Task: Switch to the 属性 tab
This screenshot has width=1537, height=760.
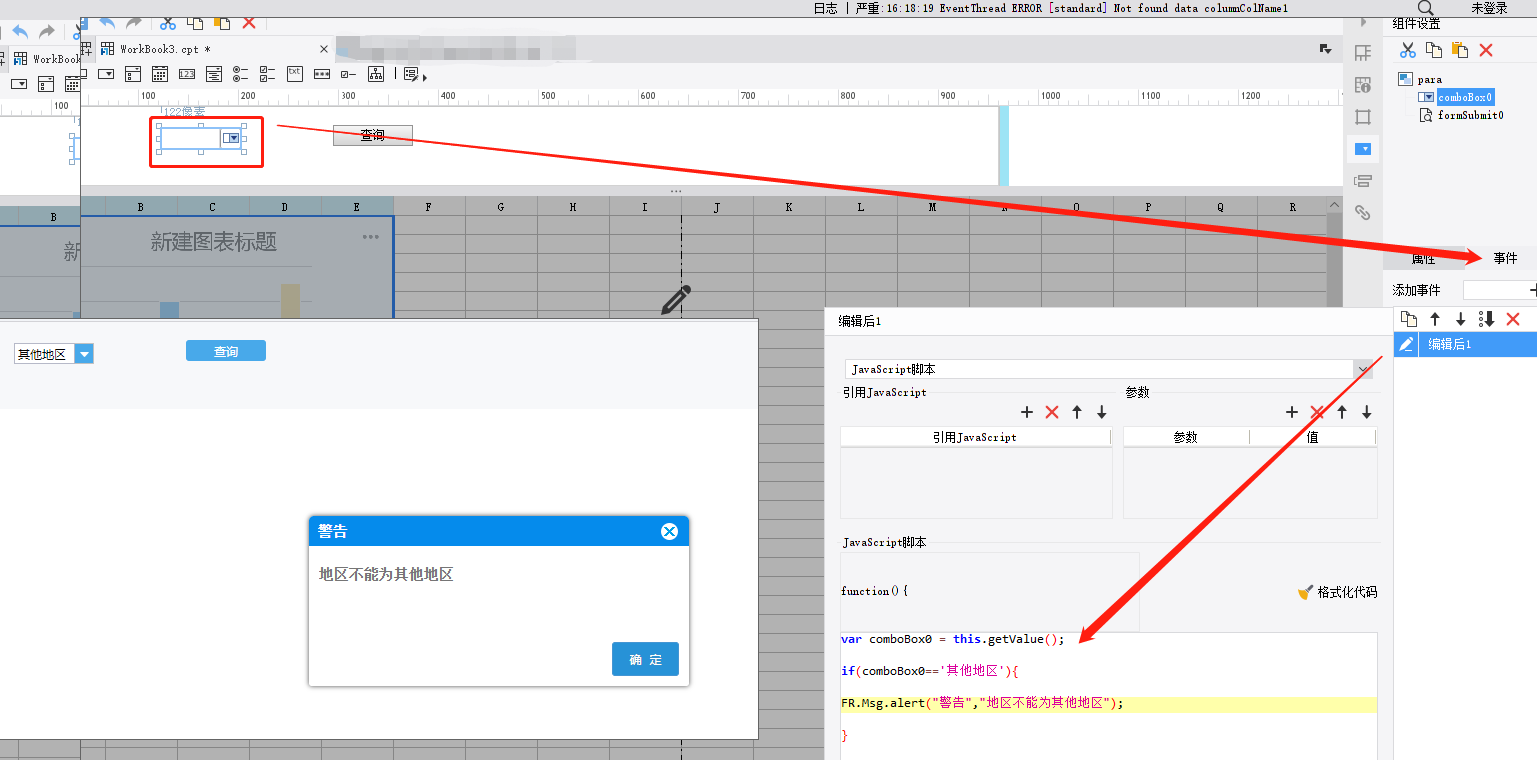Action: point(1423,258)
